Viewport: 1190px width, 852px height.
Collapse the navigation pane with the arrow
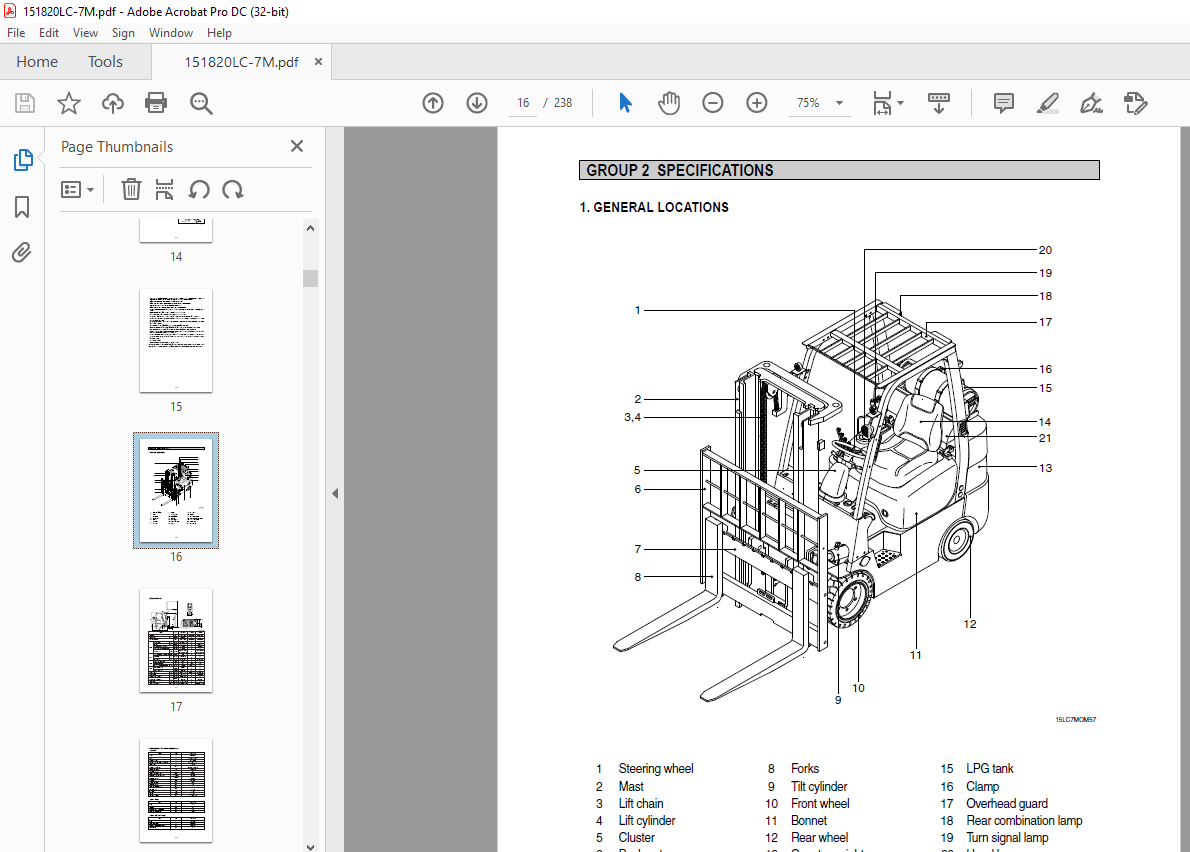pos(335,493)
